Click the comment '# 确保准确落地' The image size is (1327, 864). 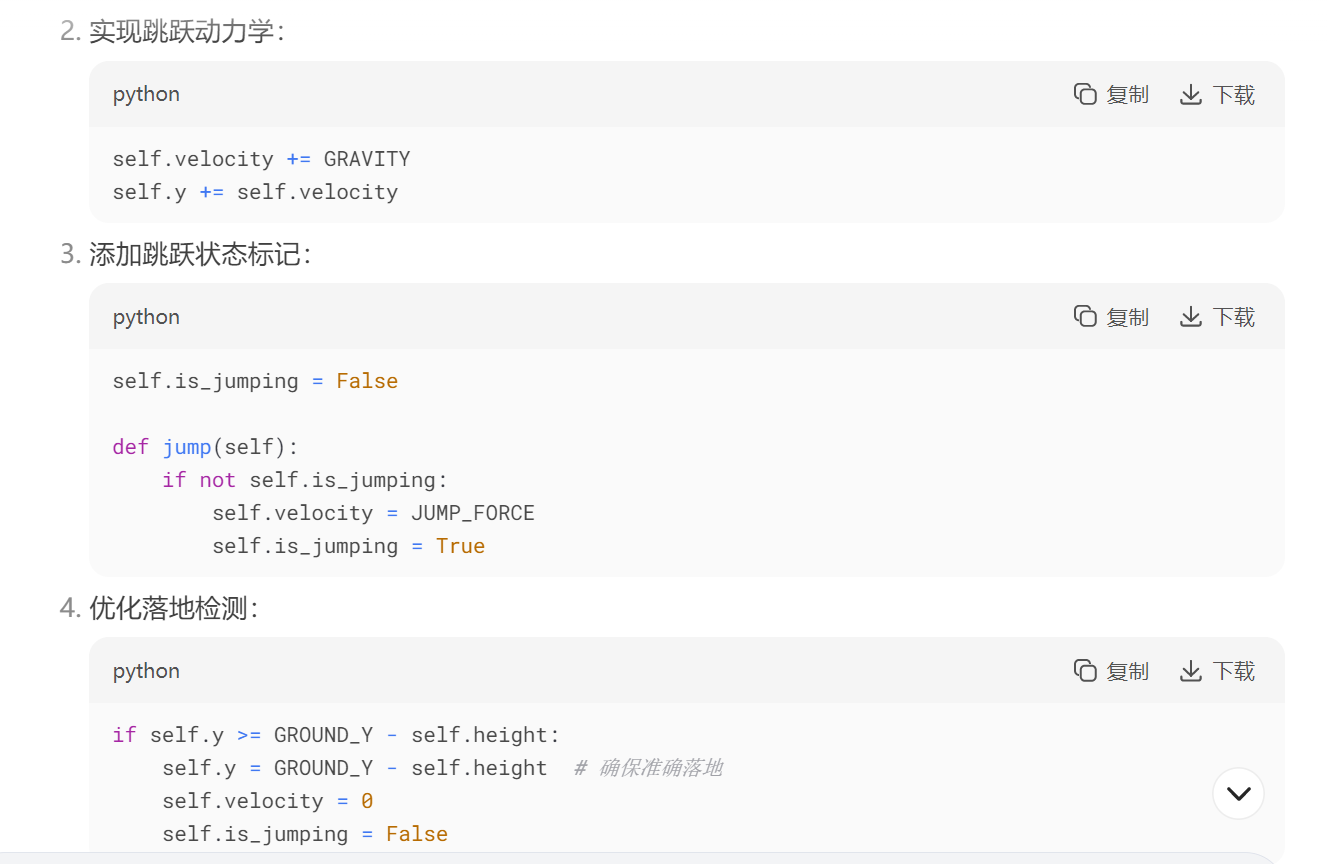click(x=648, y=768)
